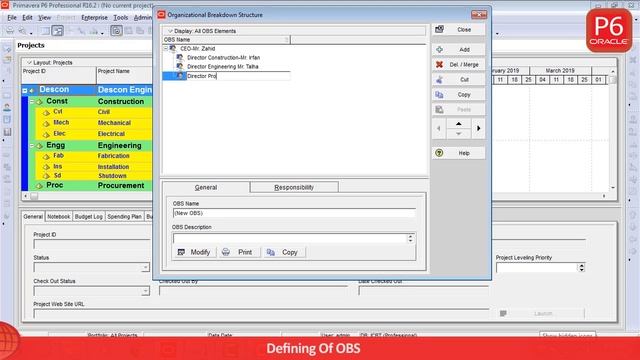Select the General tab in OBS dialog

[x=206, y=187]
